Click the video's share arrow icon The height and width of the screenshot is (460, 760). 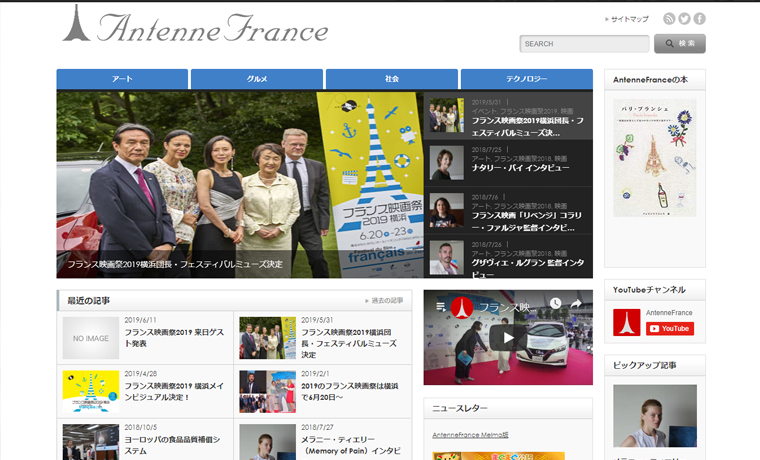pos(576,304)
